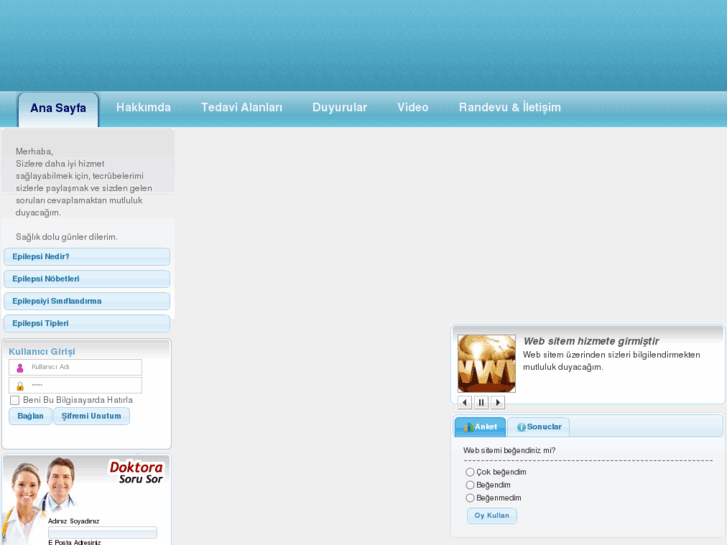Click the Oy Kullan vote button

tap(492, 516)
